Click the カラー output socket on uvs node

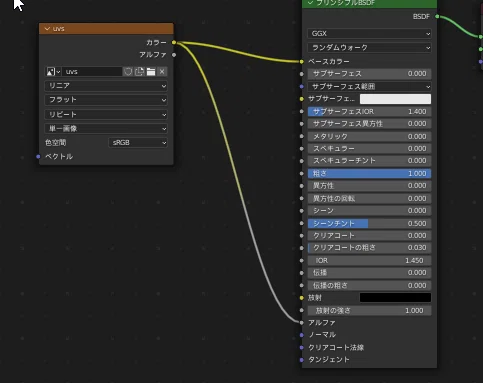(x=174, y=43)
